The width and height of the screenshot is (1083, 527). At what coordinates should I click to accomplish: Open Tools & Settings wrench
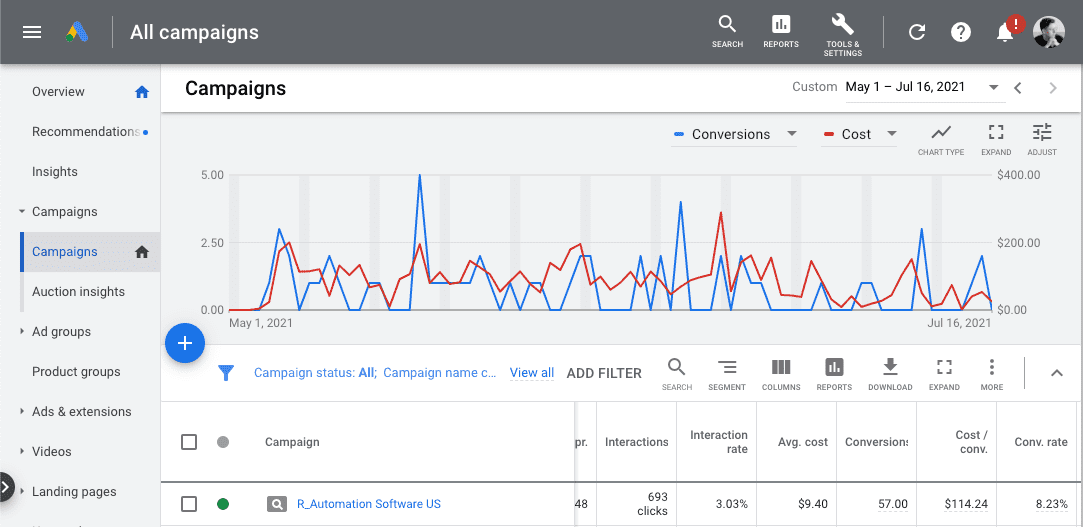click(x=842, y=32)
